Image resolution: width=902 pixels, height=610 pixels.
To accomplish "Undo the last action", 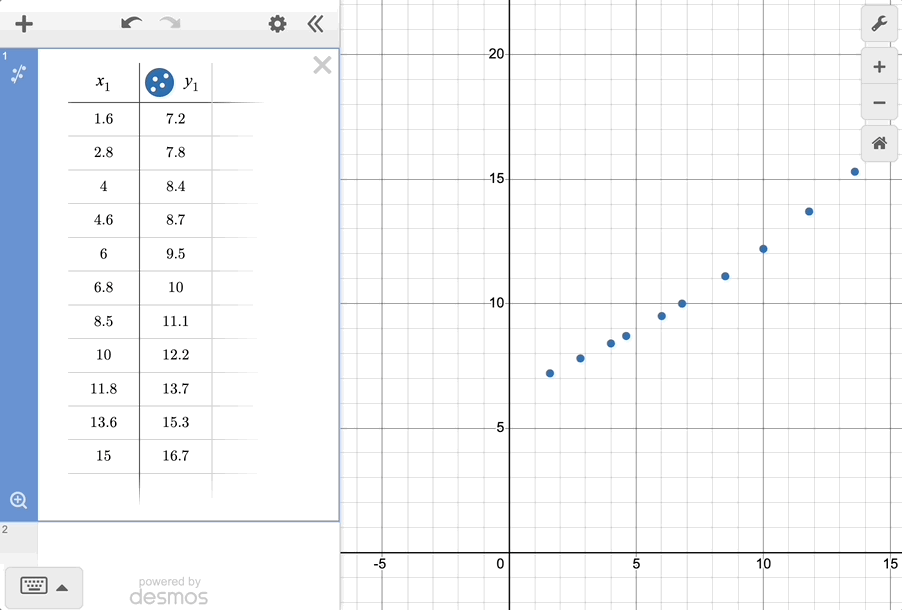I will tap(131, 23).
